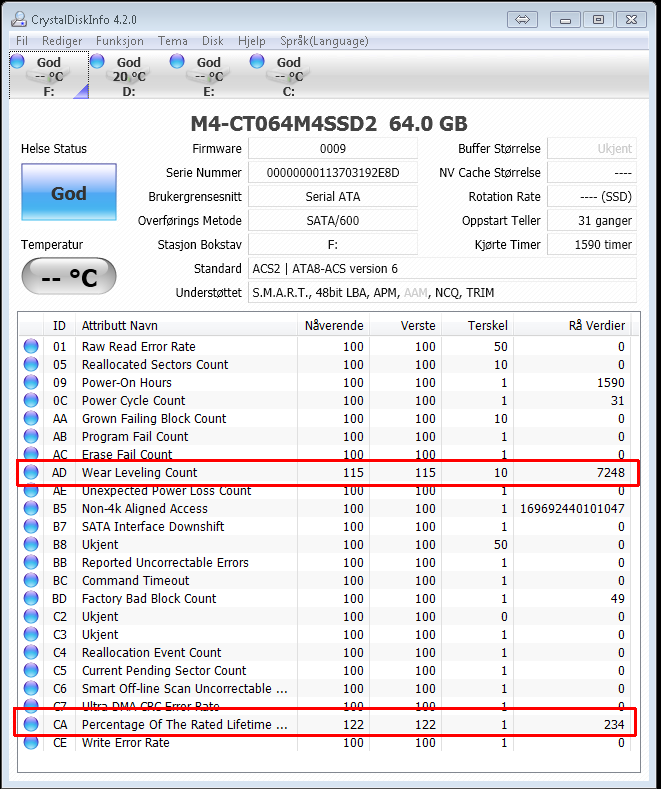This screenshot has width=661, height=789.
Task: Click the status orb for Wear Leveling Count
Action: click(x=31, y=472)
